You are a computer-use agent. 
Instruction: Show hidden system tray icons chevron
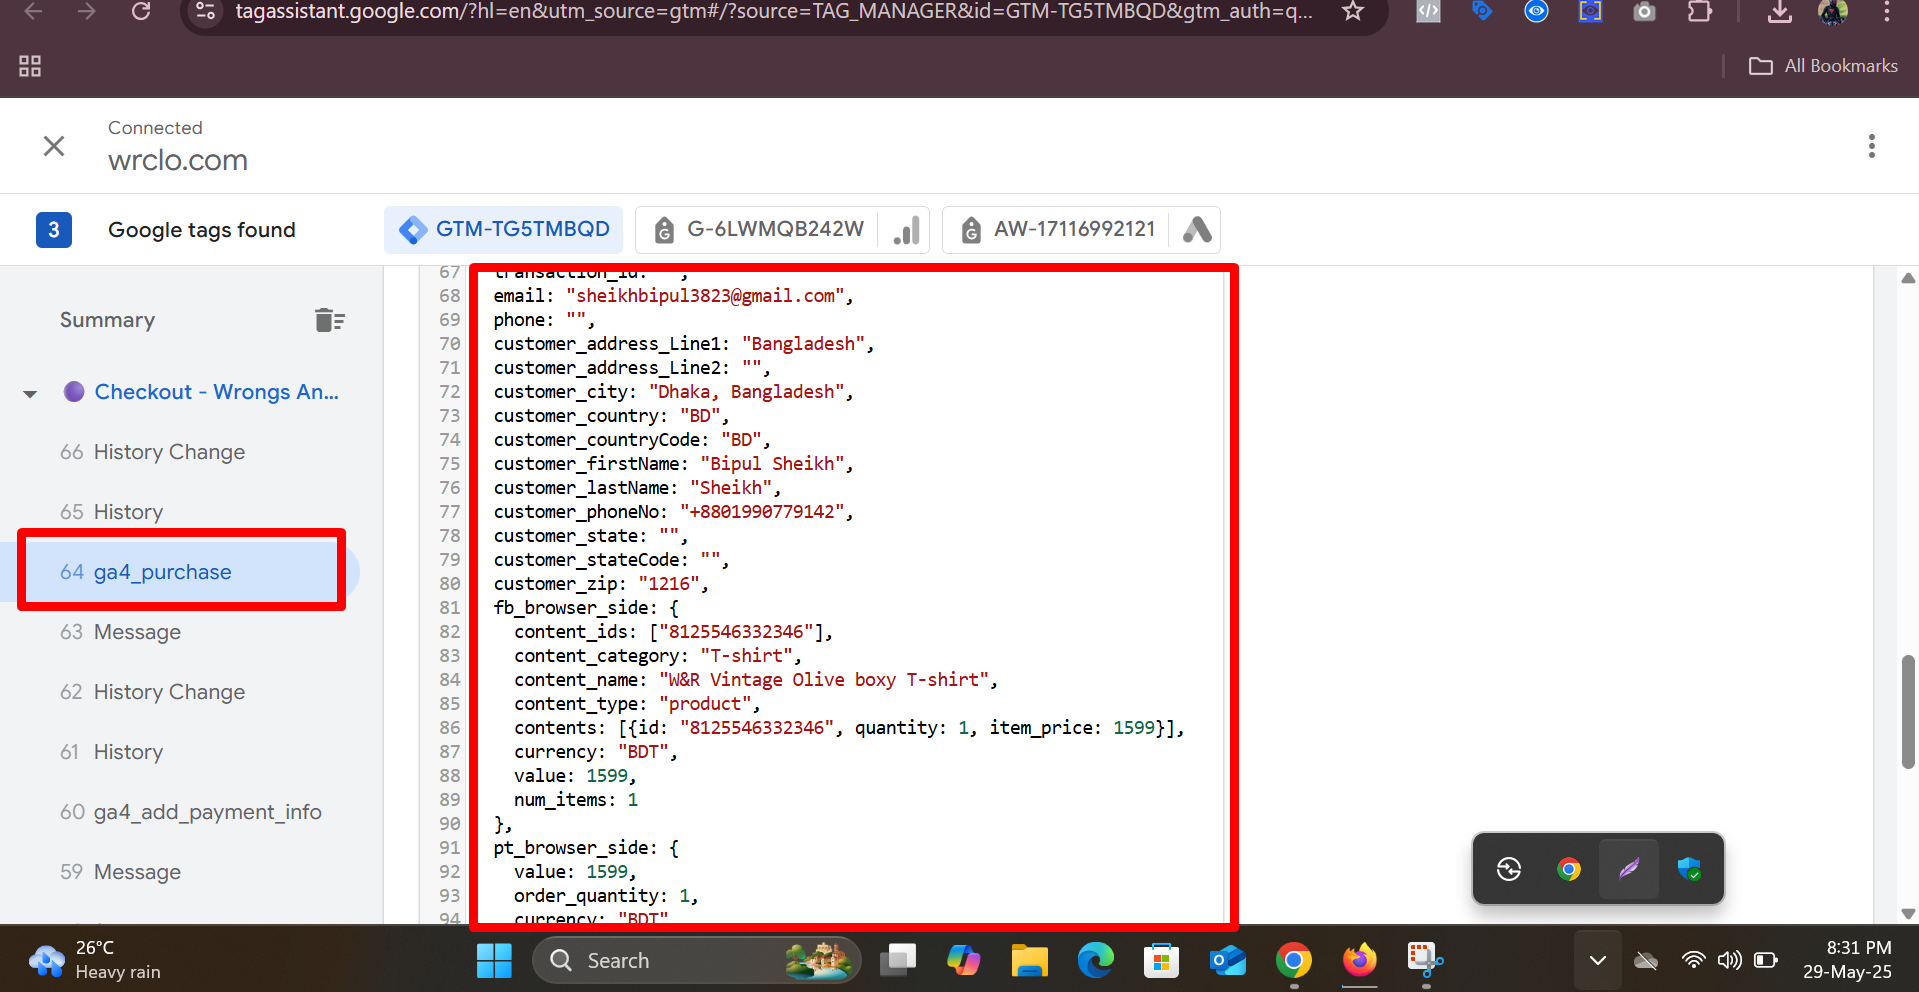click(x=1597, y=961)
